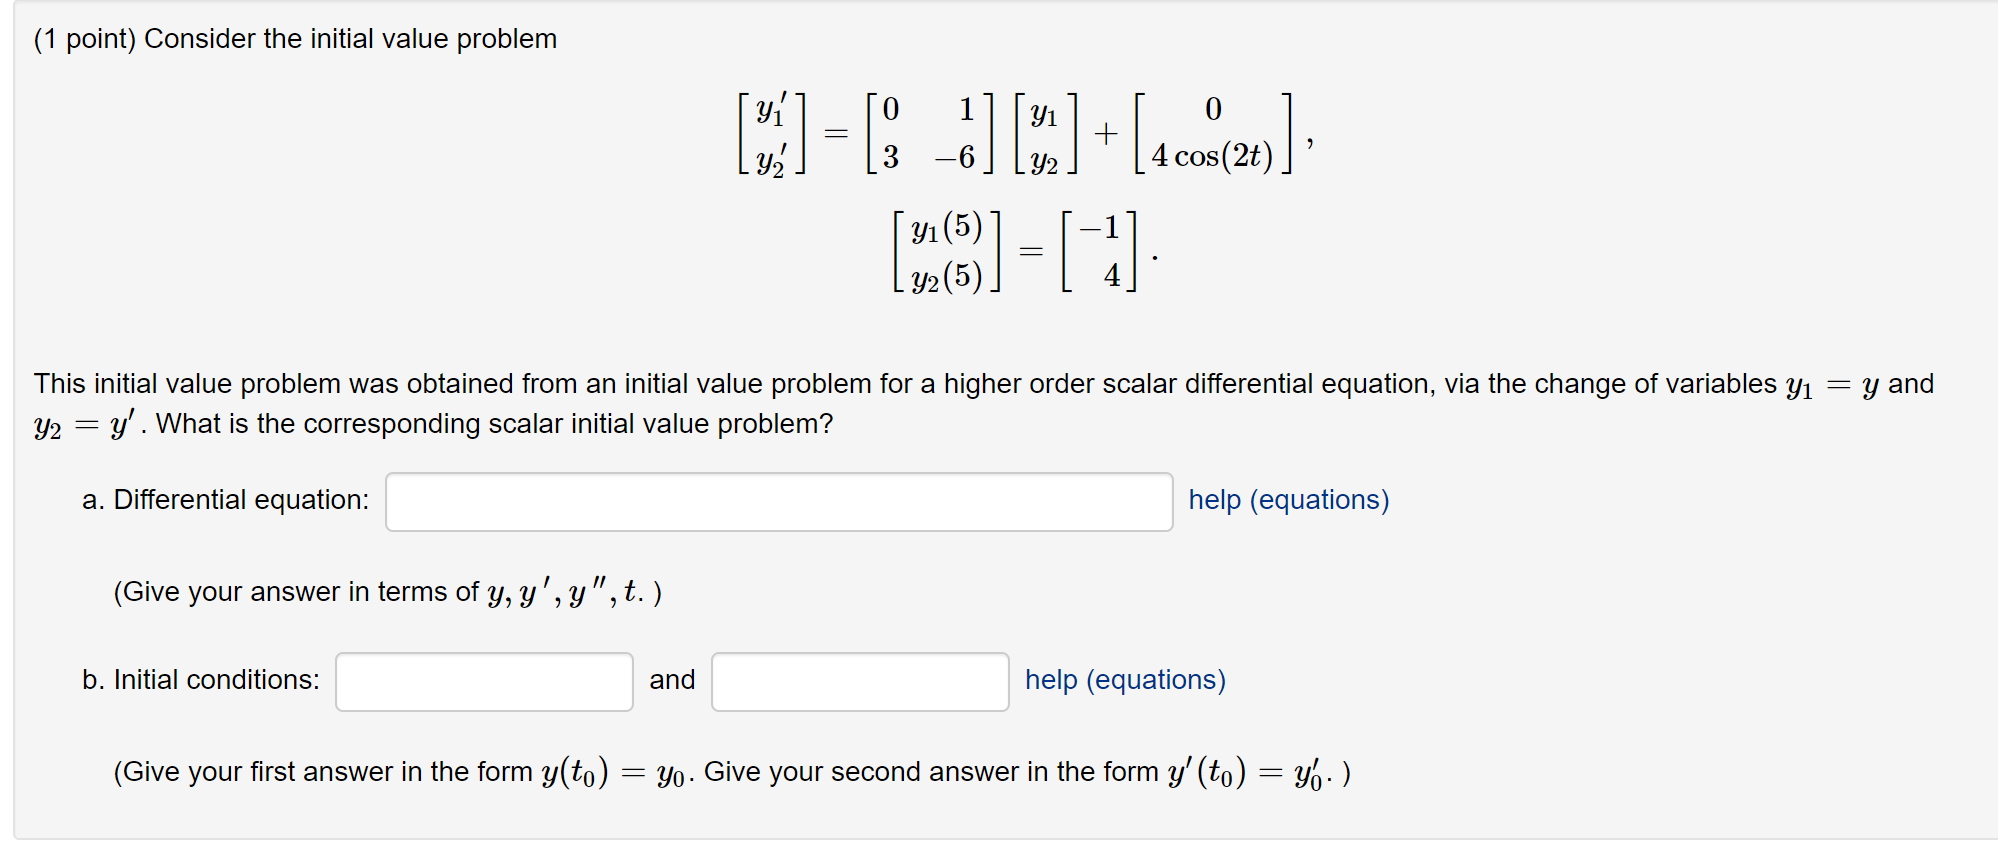Click the "Consider the initial value problem" heading

click(x=350, y=39)
